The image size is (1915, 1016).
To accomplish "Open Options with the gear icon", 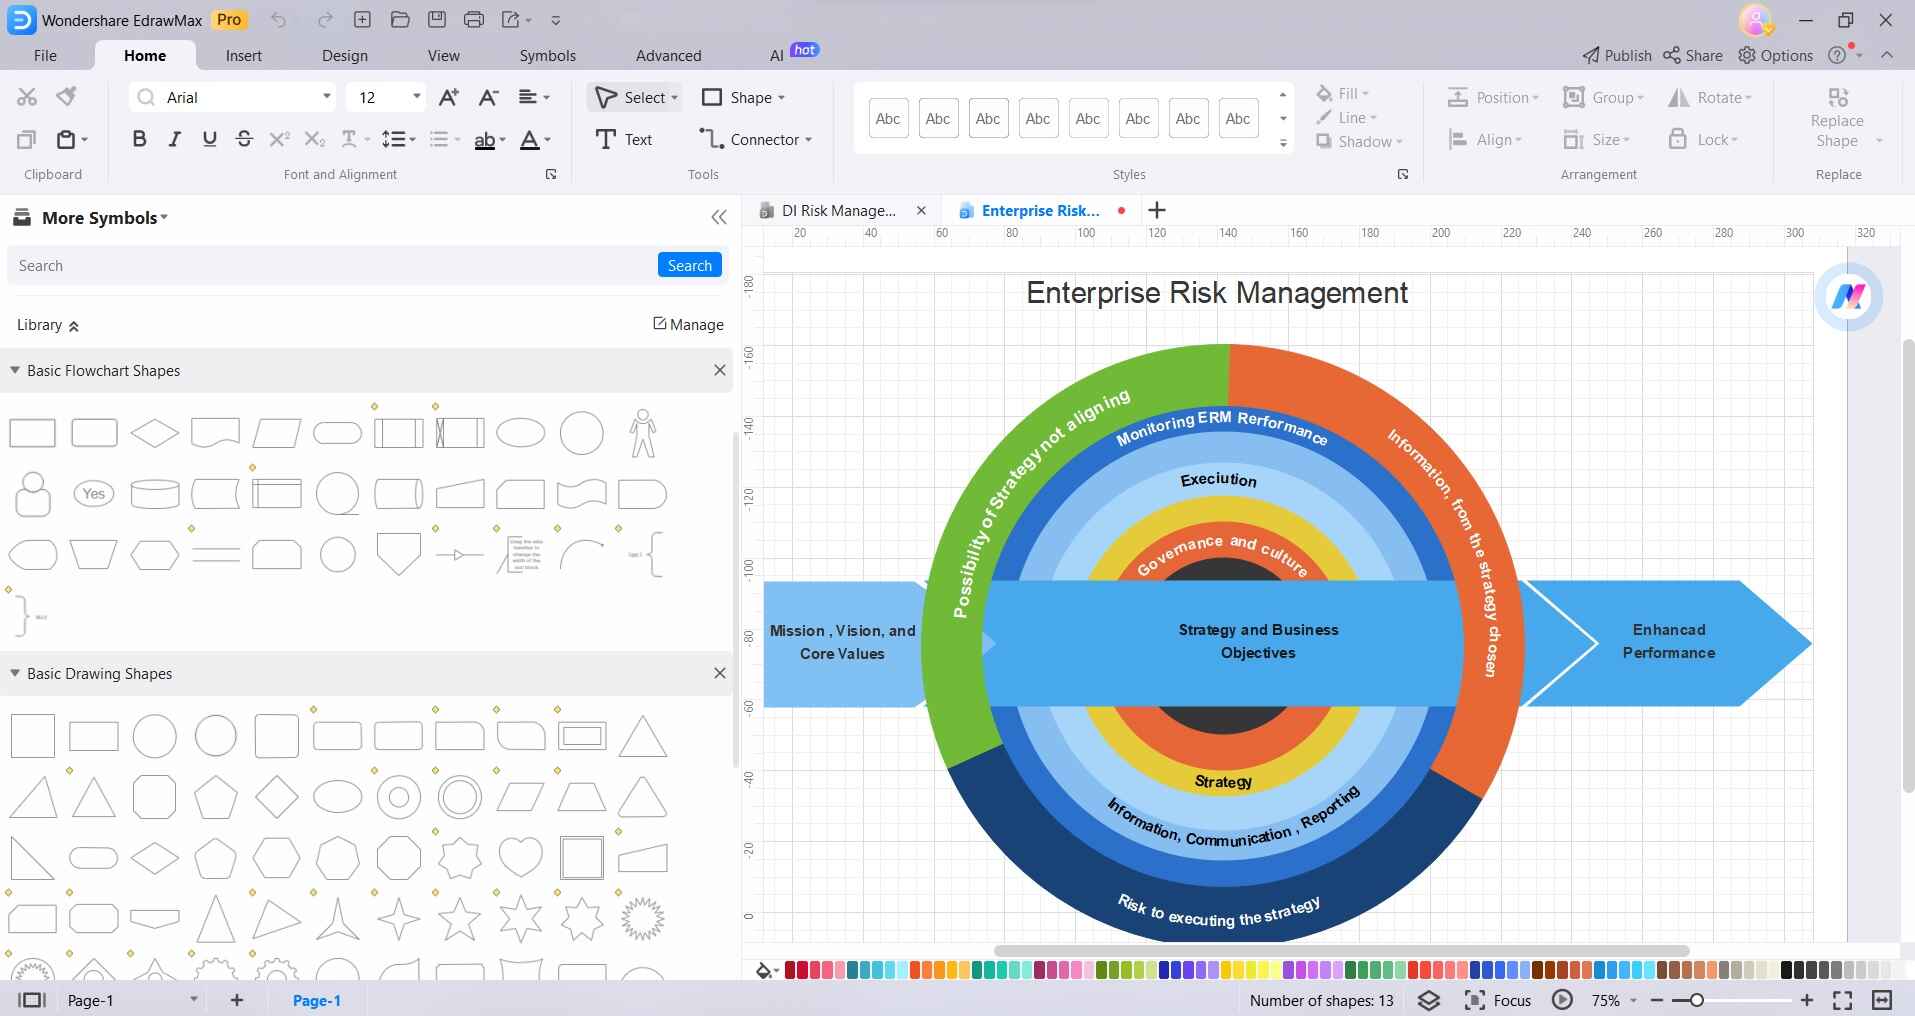I will coord(1776,56).
